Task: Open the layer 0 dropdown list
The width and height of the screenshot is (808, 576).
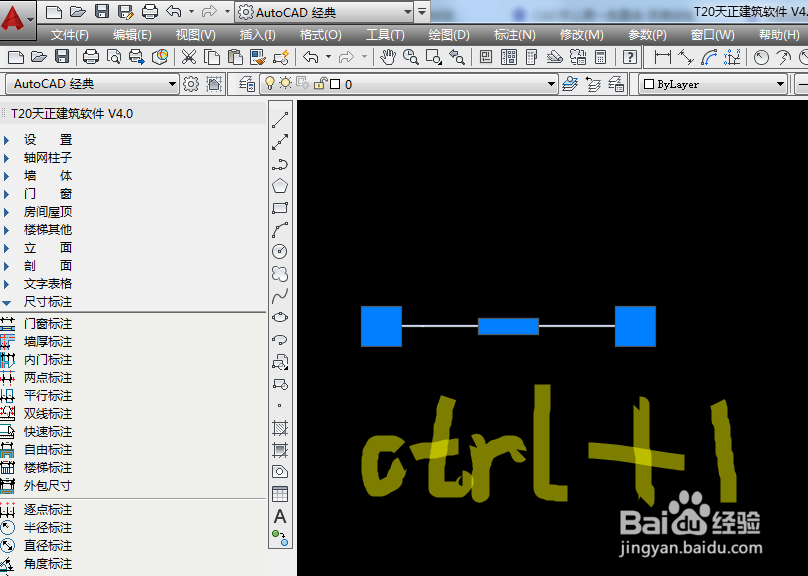Action: coord(551,83)
